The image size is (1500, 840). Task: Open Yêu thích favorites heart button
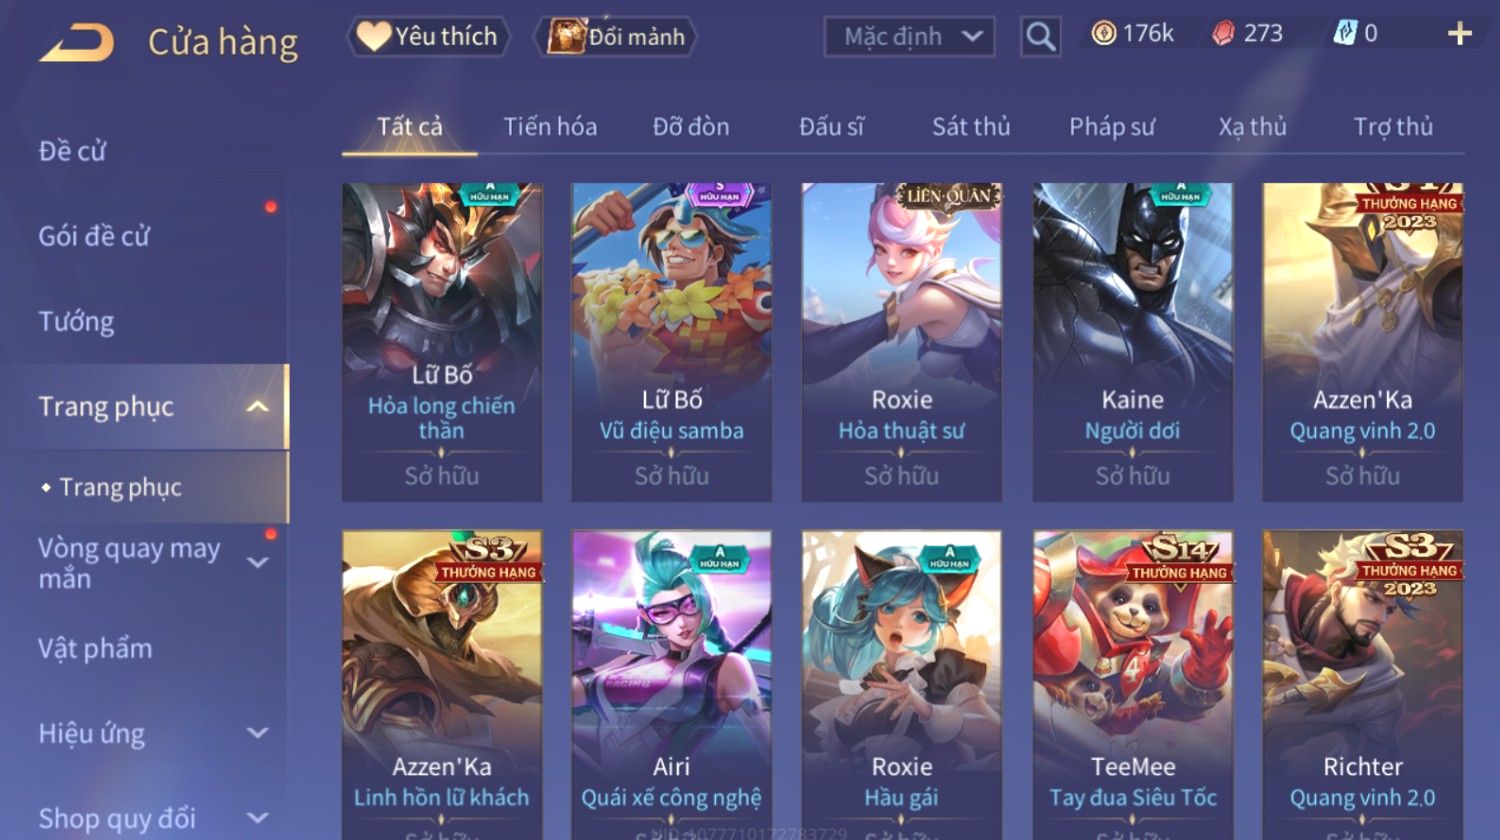click(428, 37)
